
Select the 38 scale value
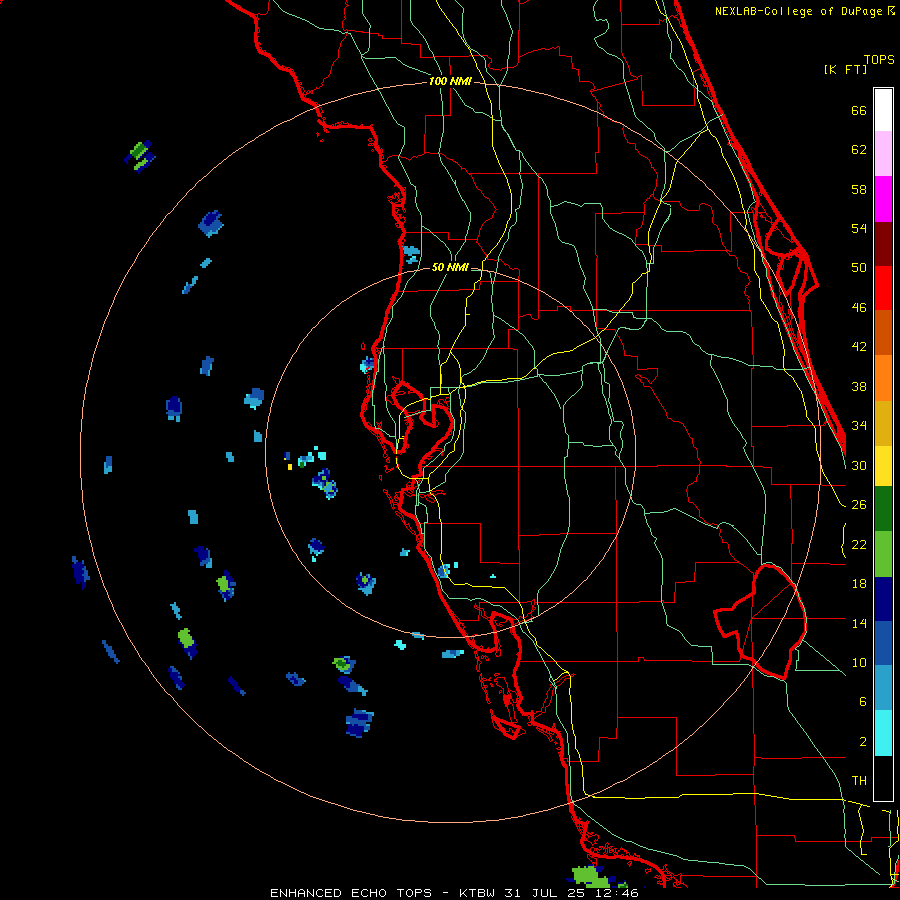coord(859,386)
